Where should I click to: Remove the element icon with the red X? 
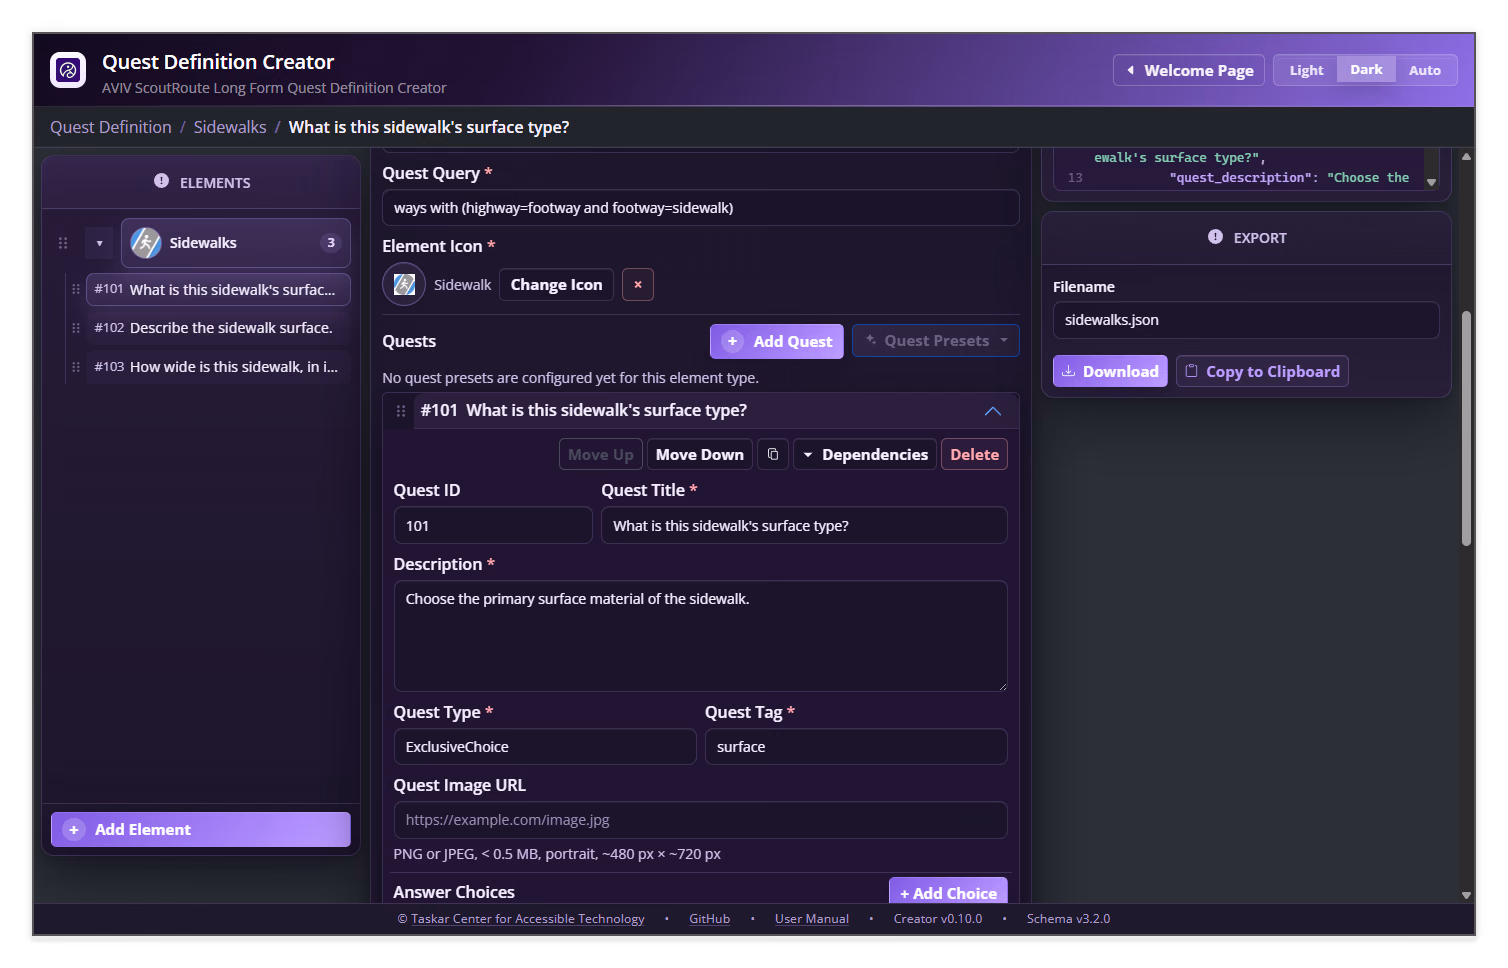pos(638,285)
